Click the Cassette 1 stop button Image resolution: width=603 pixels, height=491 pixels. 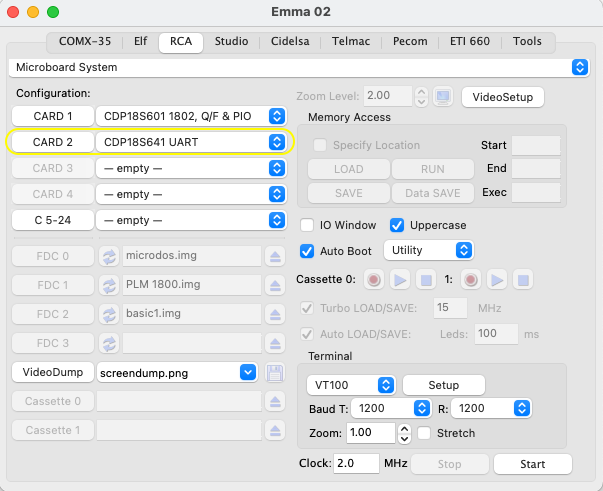tap(523, 280)
